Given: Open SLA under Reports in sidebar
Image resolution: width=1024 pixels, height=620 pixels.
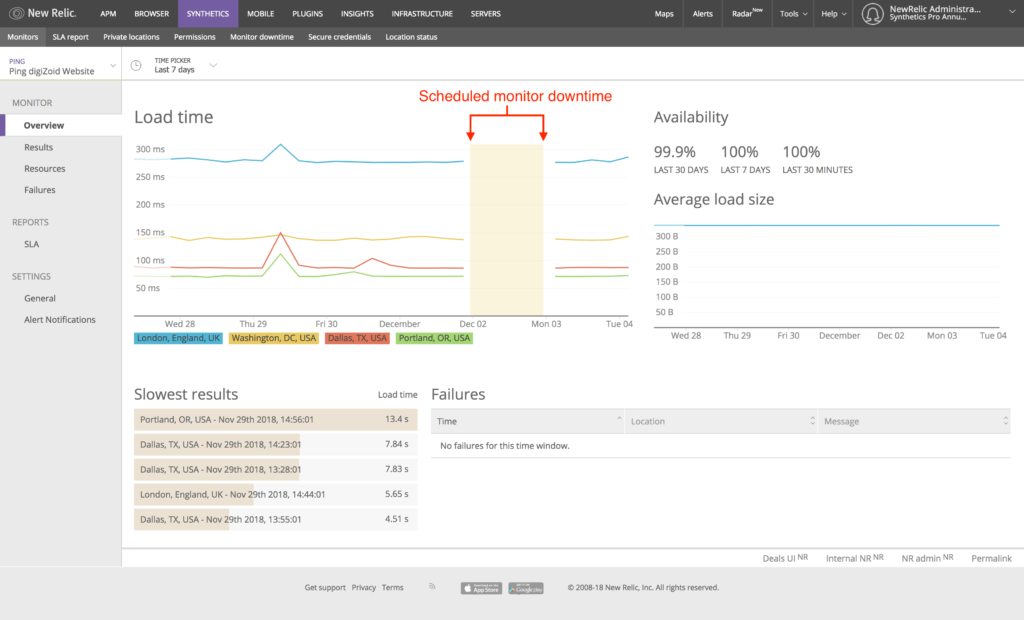Looking at the screenshot, I should [x=31, y=244].
